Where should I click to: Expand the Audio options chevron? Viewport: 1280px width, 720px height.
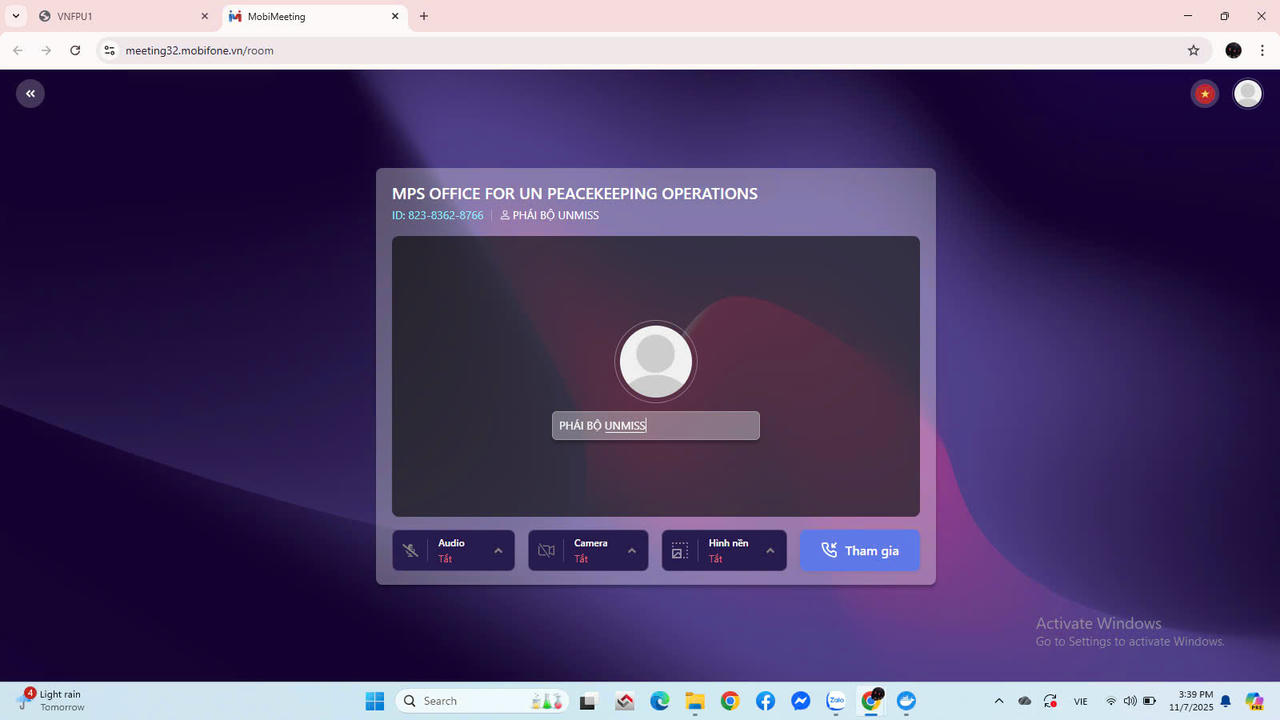[498, 551]
